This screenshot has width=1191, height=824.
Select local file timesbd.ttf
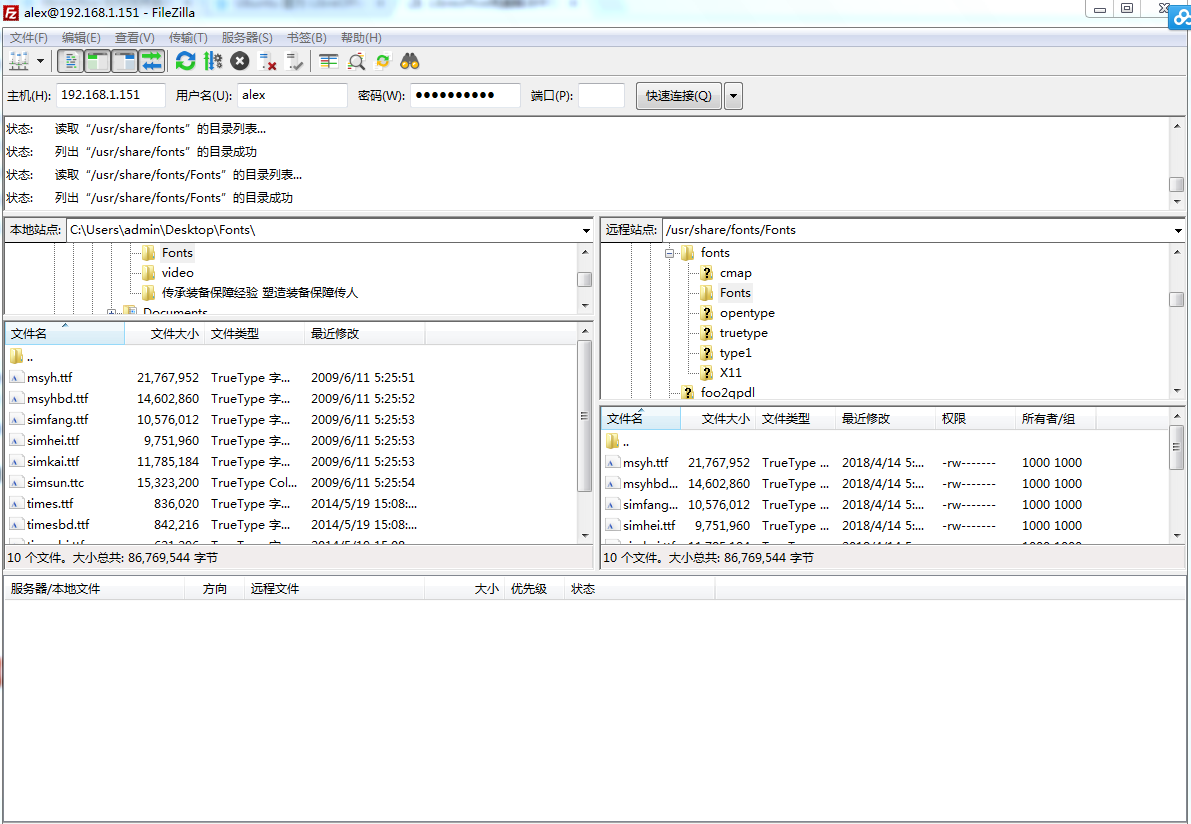click(x=58, y=525)
